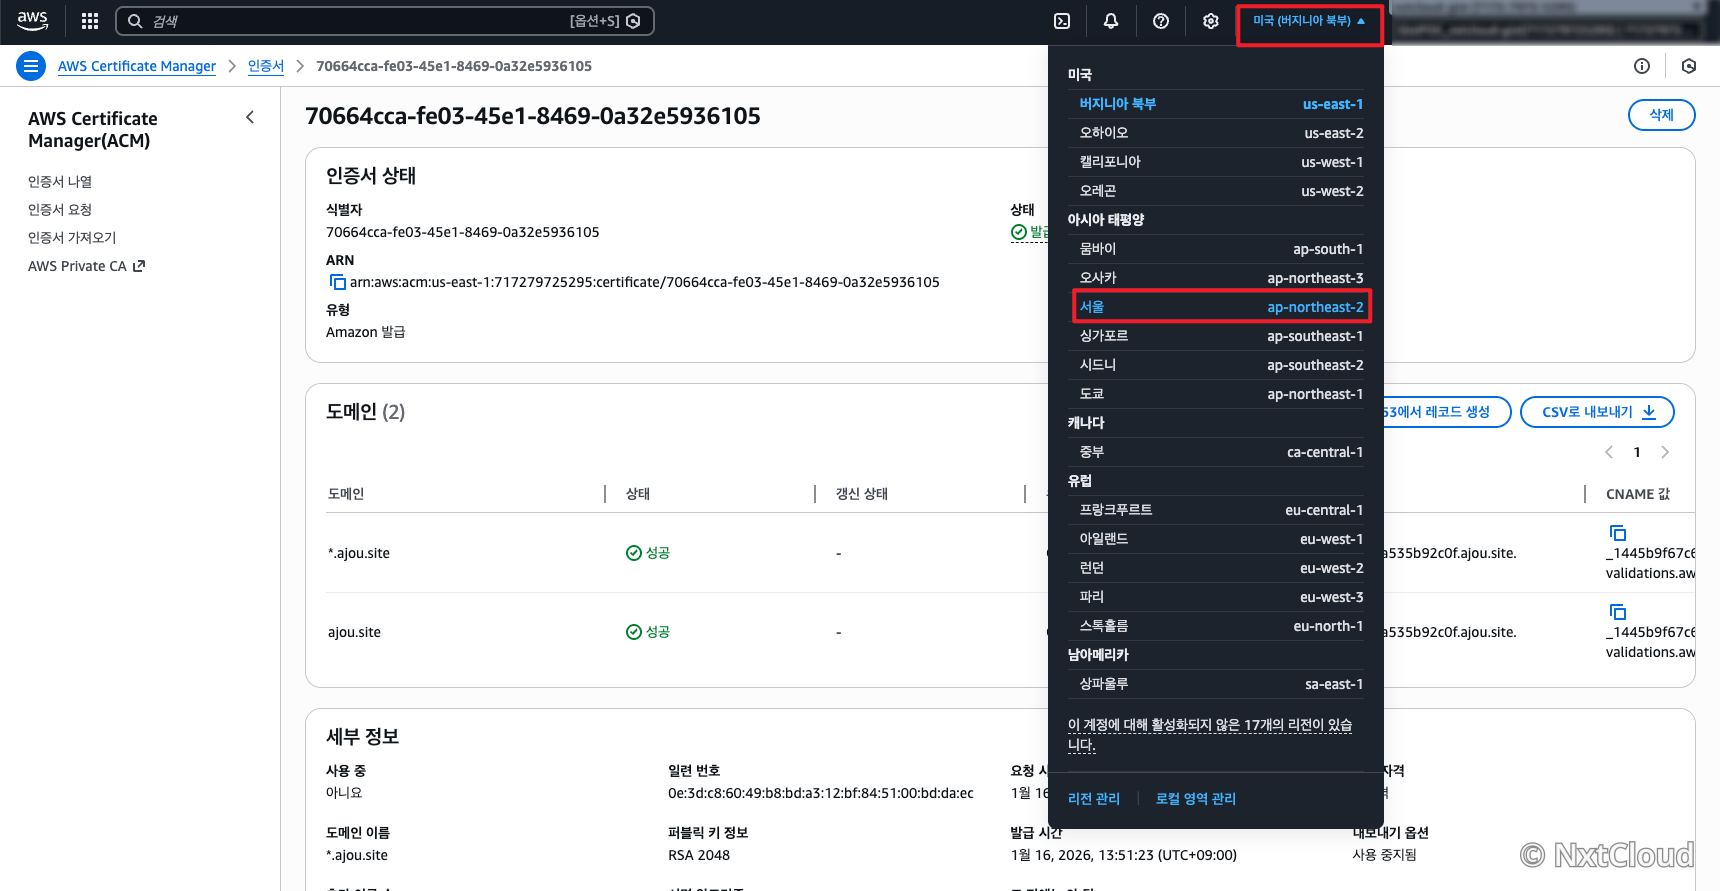Click the AWS logo home icon
The image size is (1720, 891).
pos(32,21)
